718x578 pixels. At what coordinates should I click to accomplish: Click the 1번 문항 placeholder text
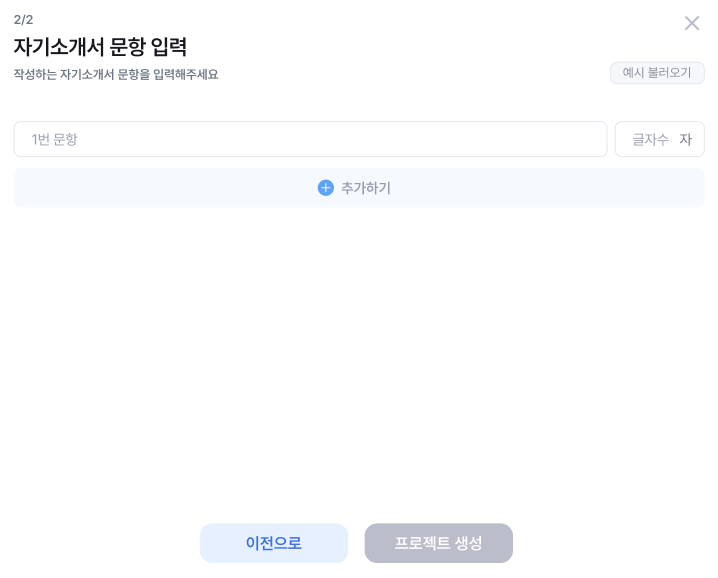click(x=55, y=139)
